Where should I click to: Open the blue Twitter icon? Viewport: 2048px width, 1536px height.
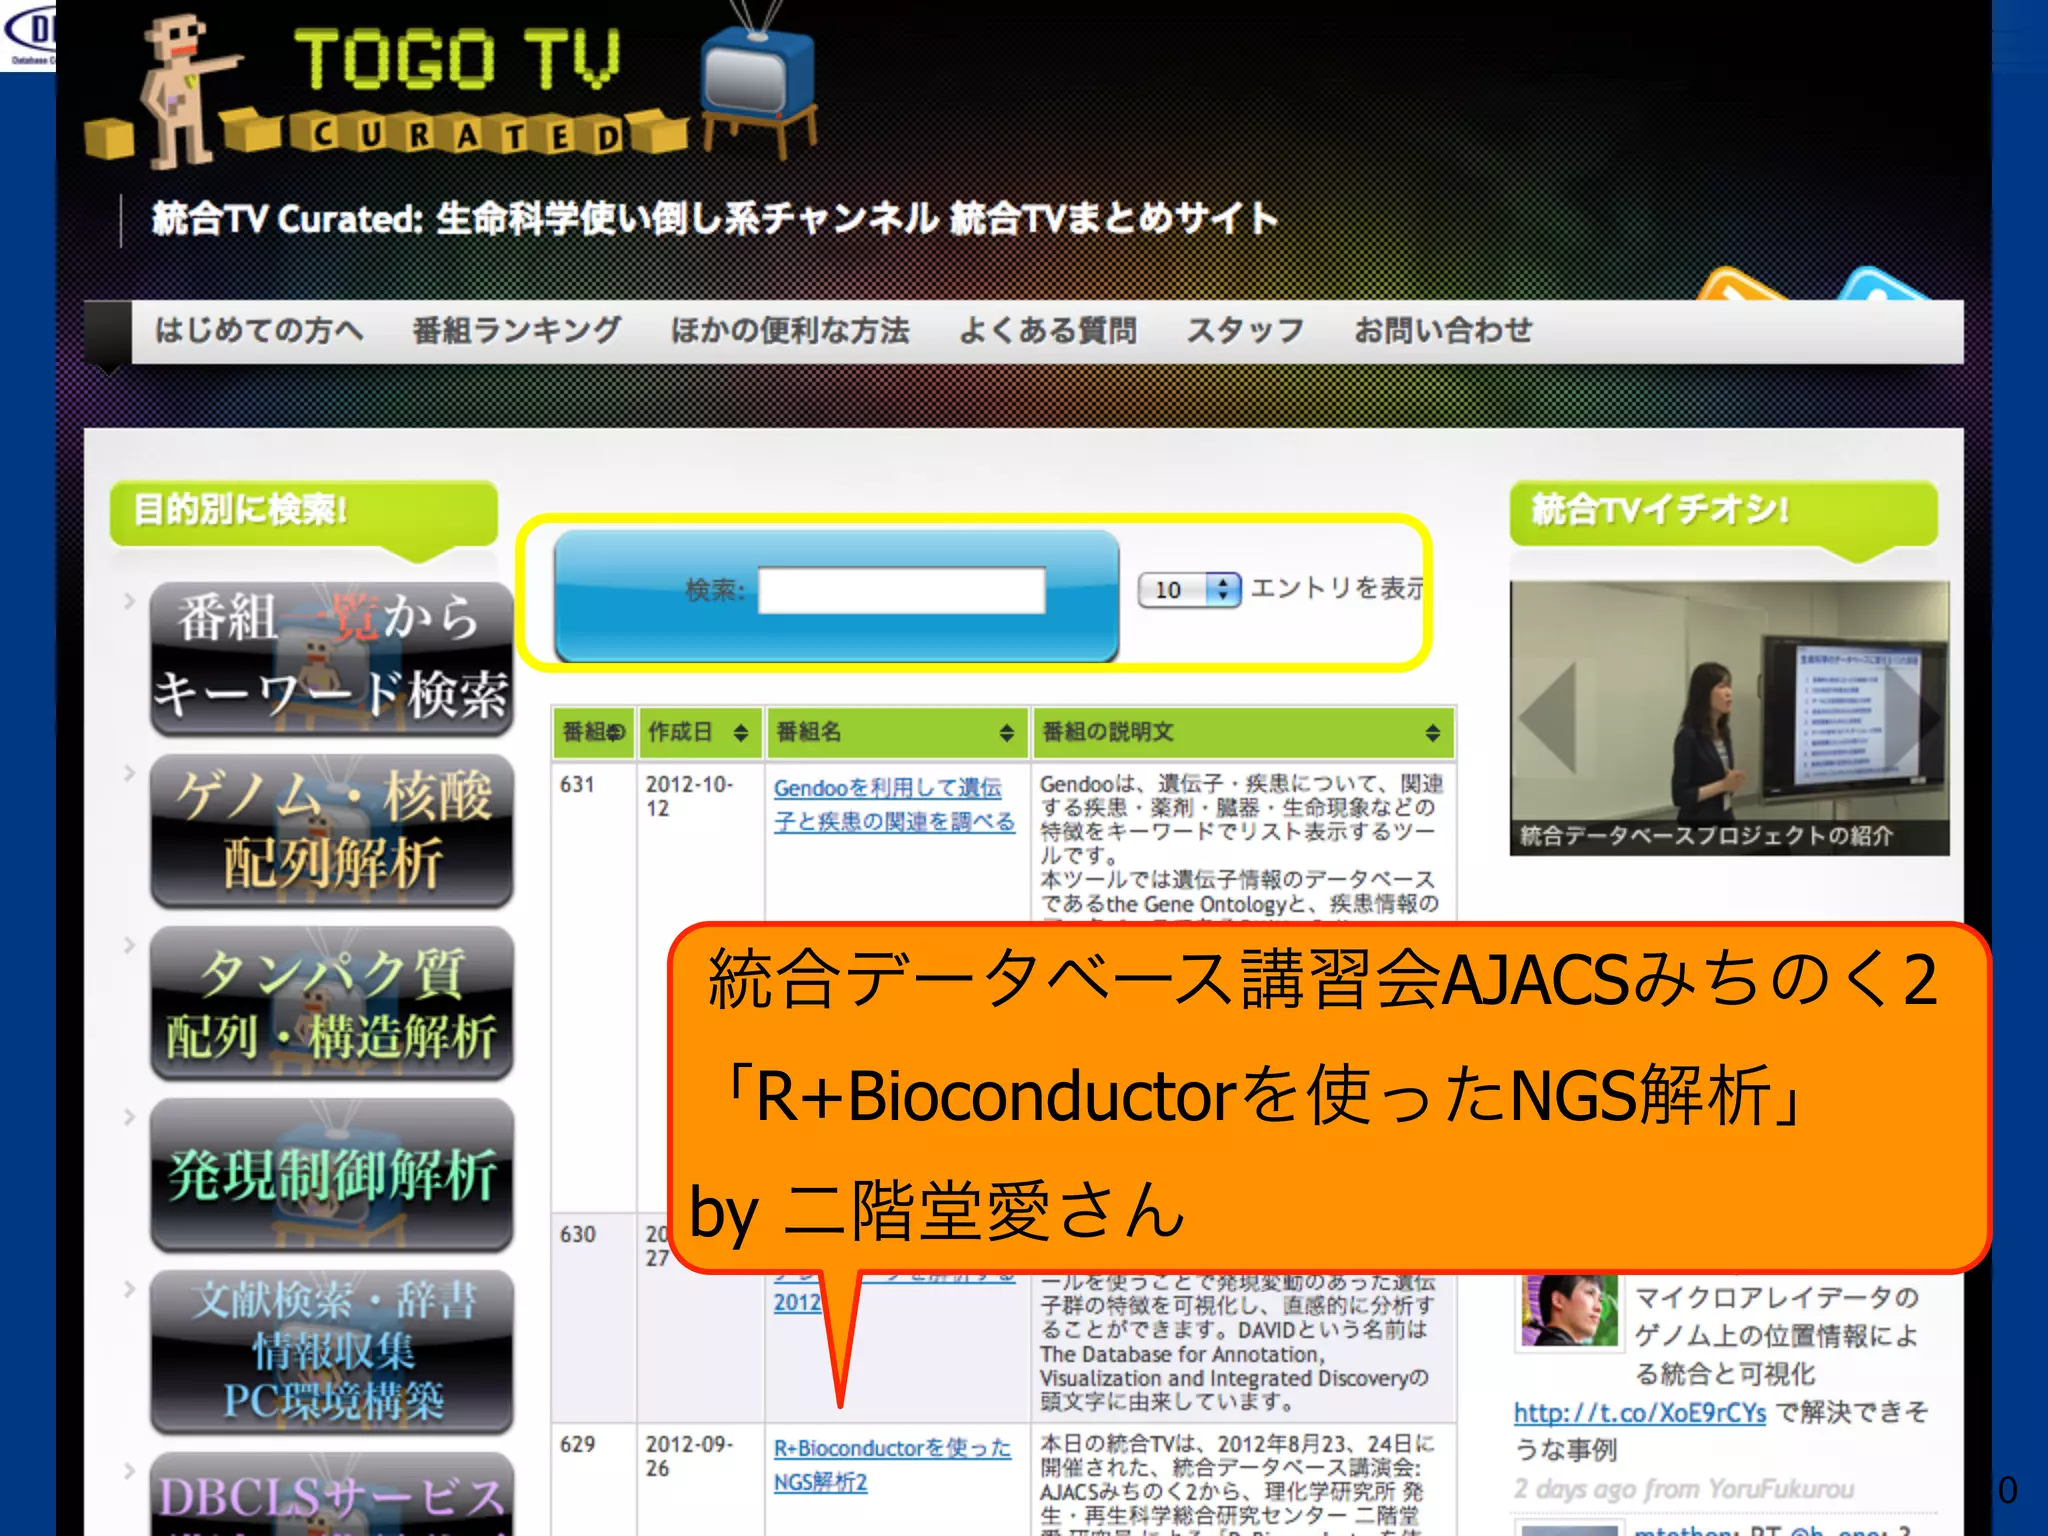point(1883,284)
